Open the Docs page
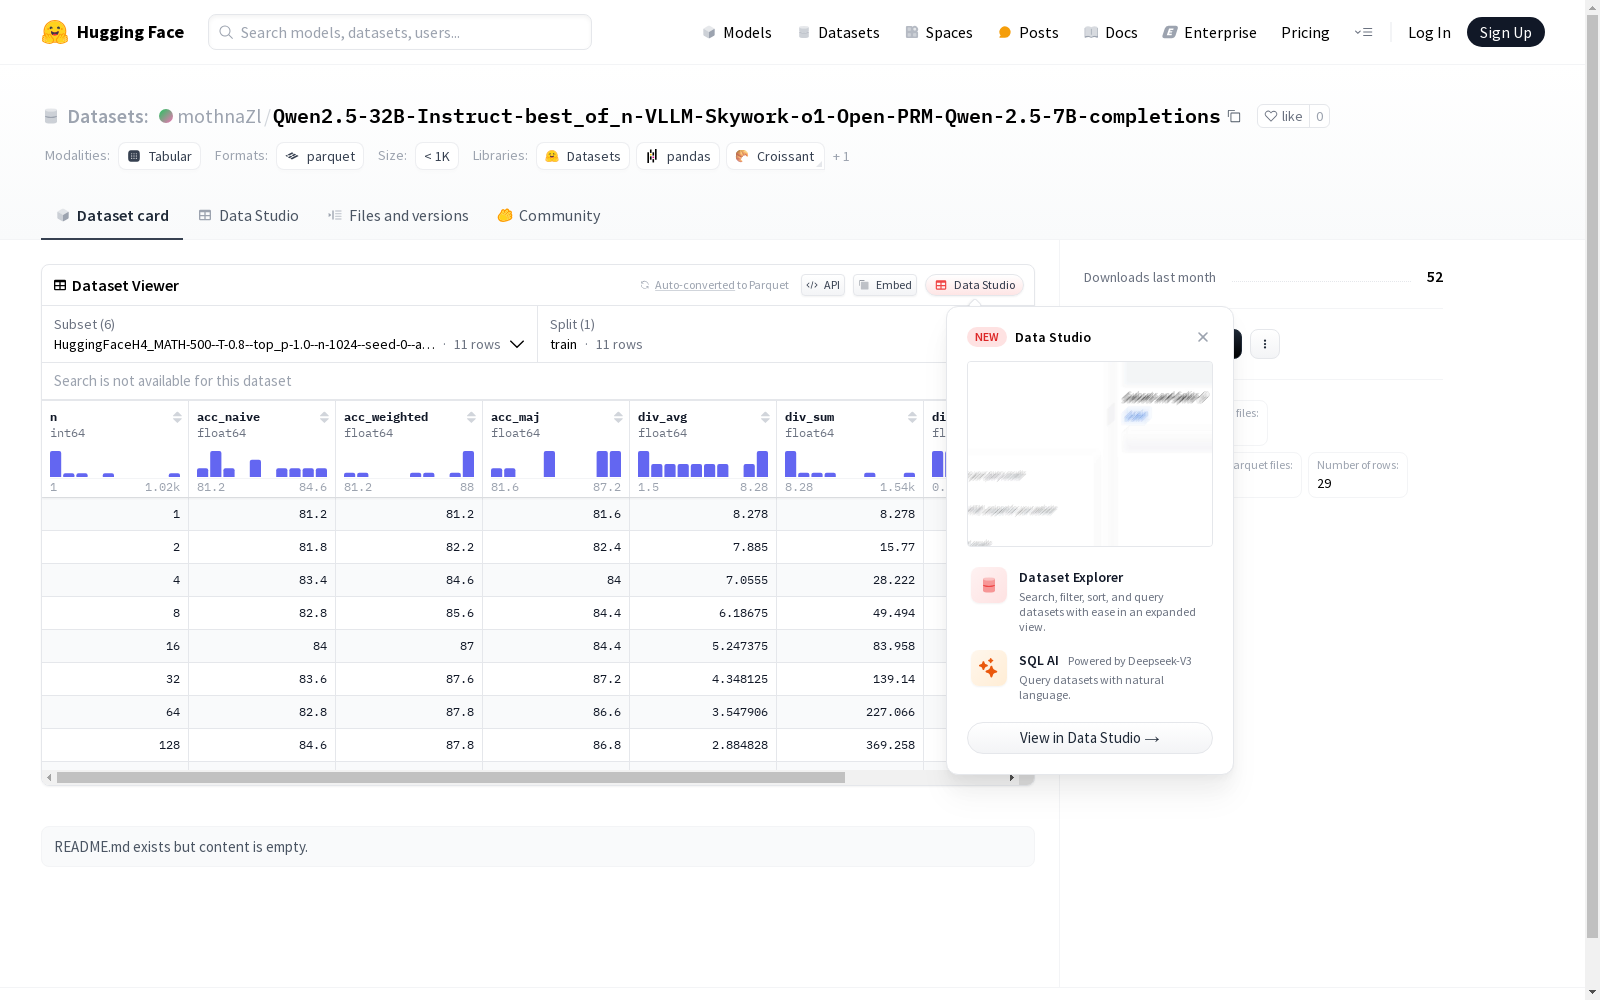1600x1000 pixels. (x=1111, y=32)
